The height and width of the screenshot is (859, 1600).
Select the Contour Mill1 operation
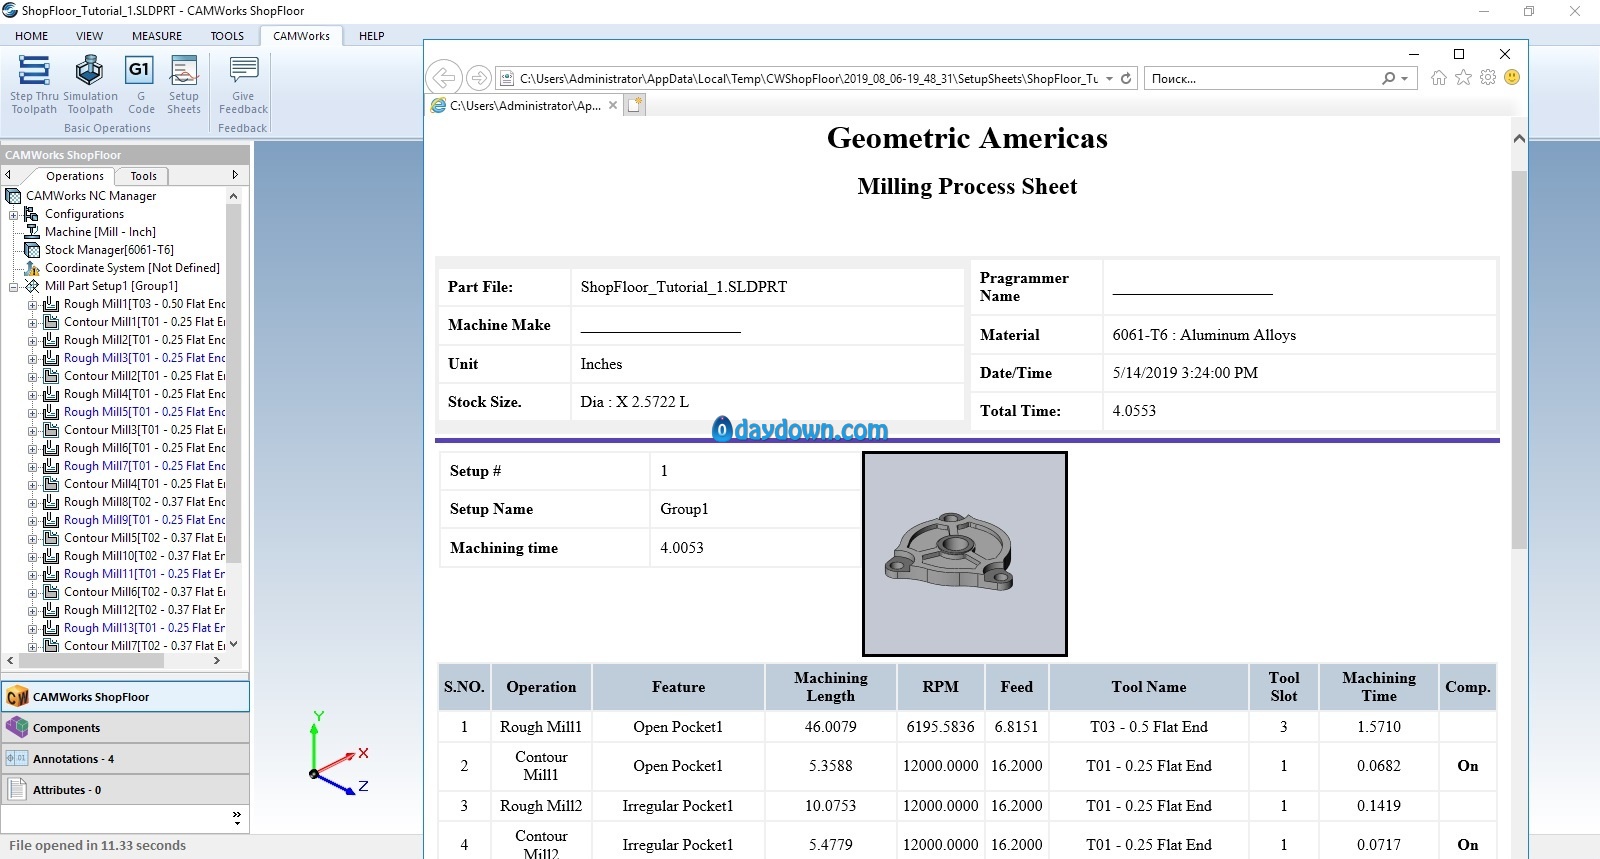pos(144,322)
